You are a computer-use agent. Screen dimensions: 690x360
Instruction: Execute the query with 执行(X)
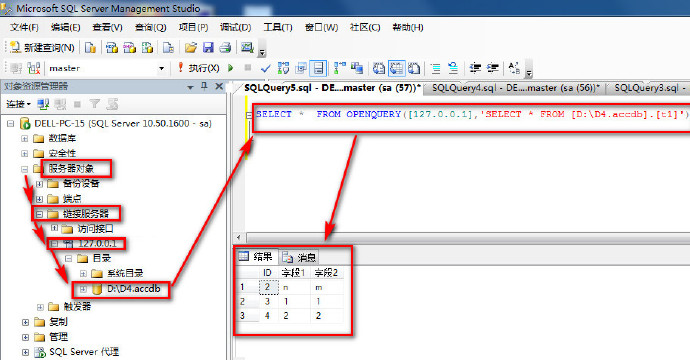click(198, 68)
